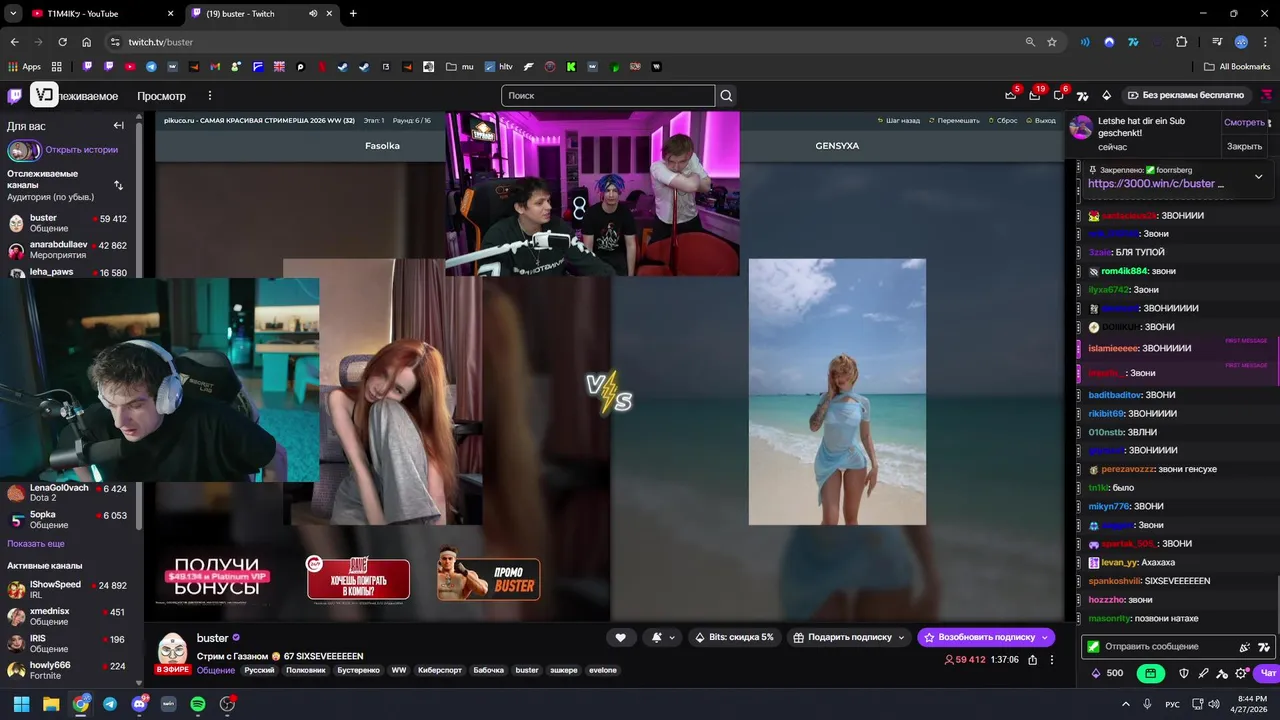The height and width of the screenshot is (720, 1280).
Task: Open emote picker in chat input
Action: (x=1245, y=647)
